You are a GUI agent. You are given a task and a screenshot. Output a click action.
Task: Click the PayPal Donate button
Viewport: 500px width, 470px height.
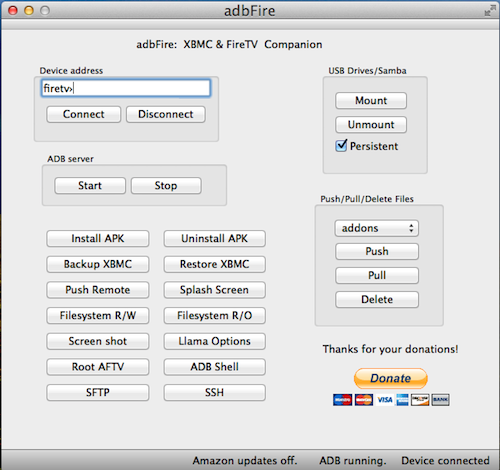pos(391,378)
